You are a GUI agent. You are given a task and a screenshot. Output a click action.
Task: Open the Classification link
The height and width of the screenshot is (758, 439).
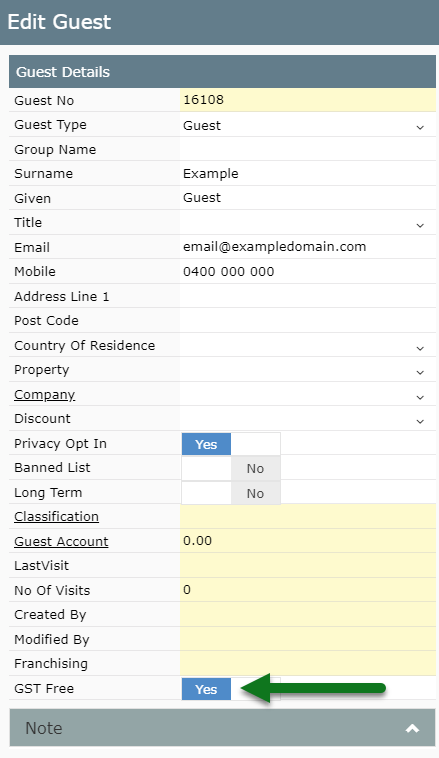coord(56,517)
